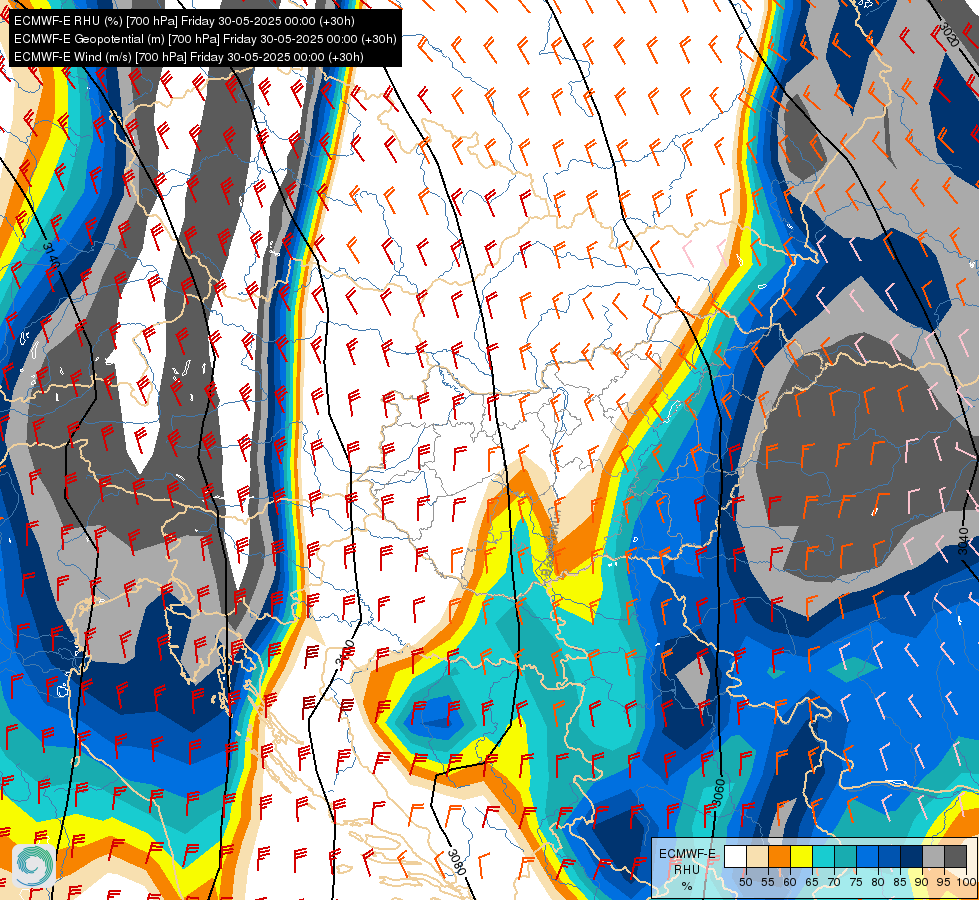
Task: Click the legend title ECMWF-E
Action: pyautogui.click(x=687, y=854)
